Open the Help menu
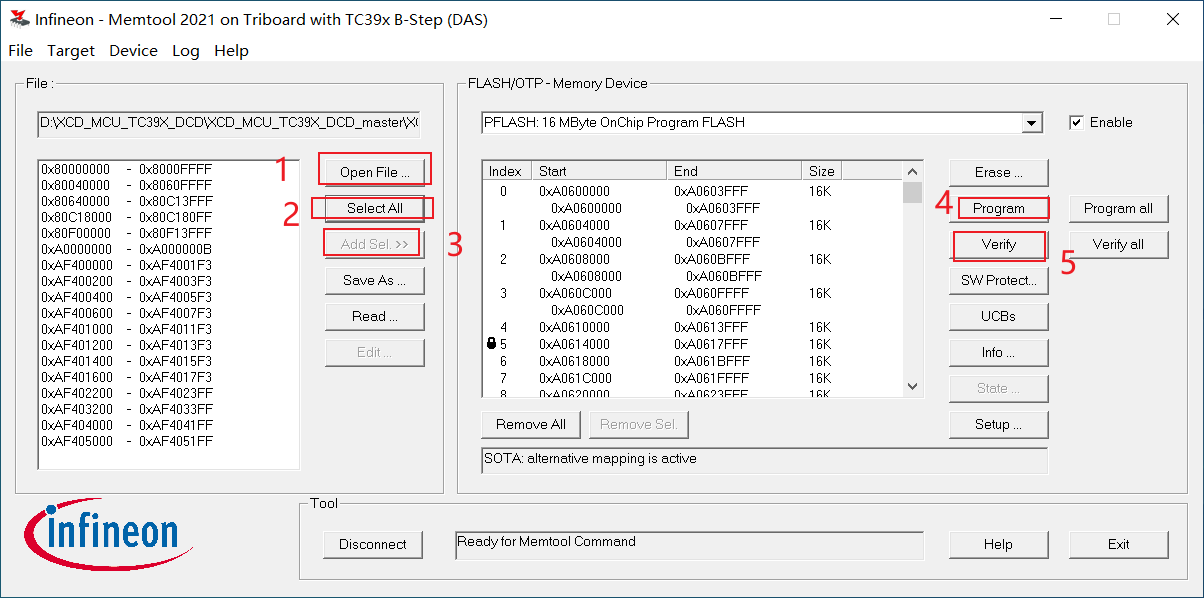The image size is (1204, 598). (231, 50)
